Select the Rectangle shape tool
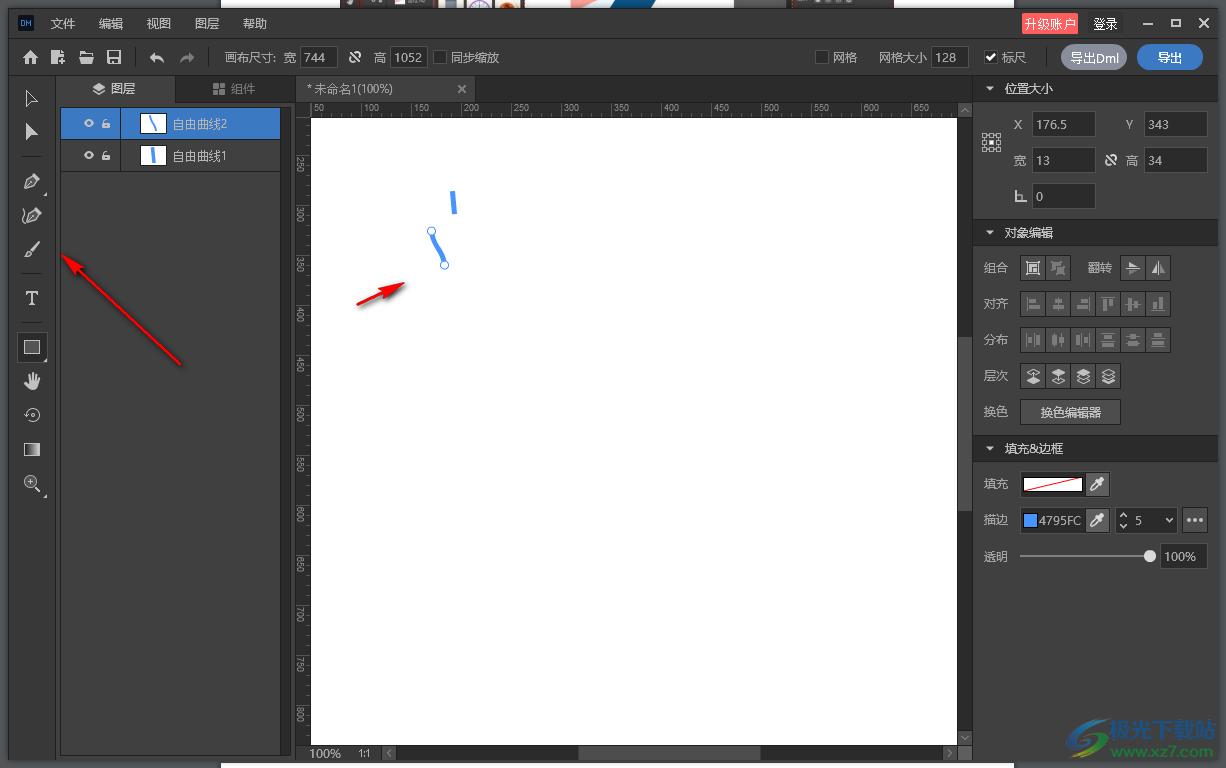1226x768 pixels. (31, 347)
